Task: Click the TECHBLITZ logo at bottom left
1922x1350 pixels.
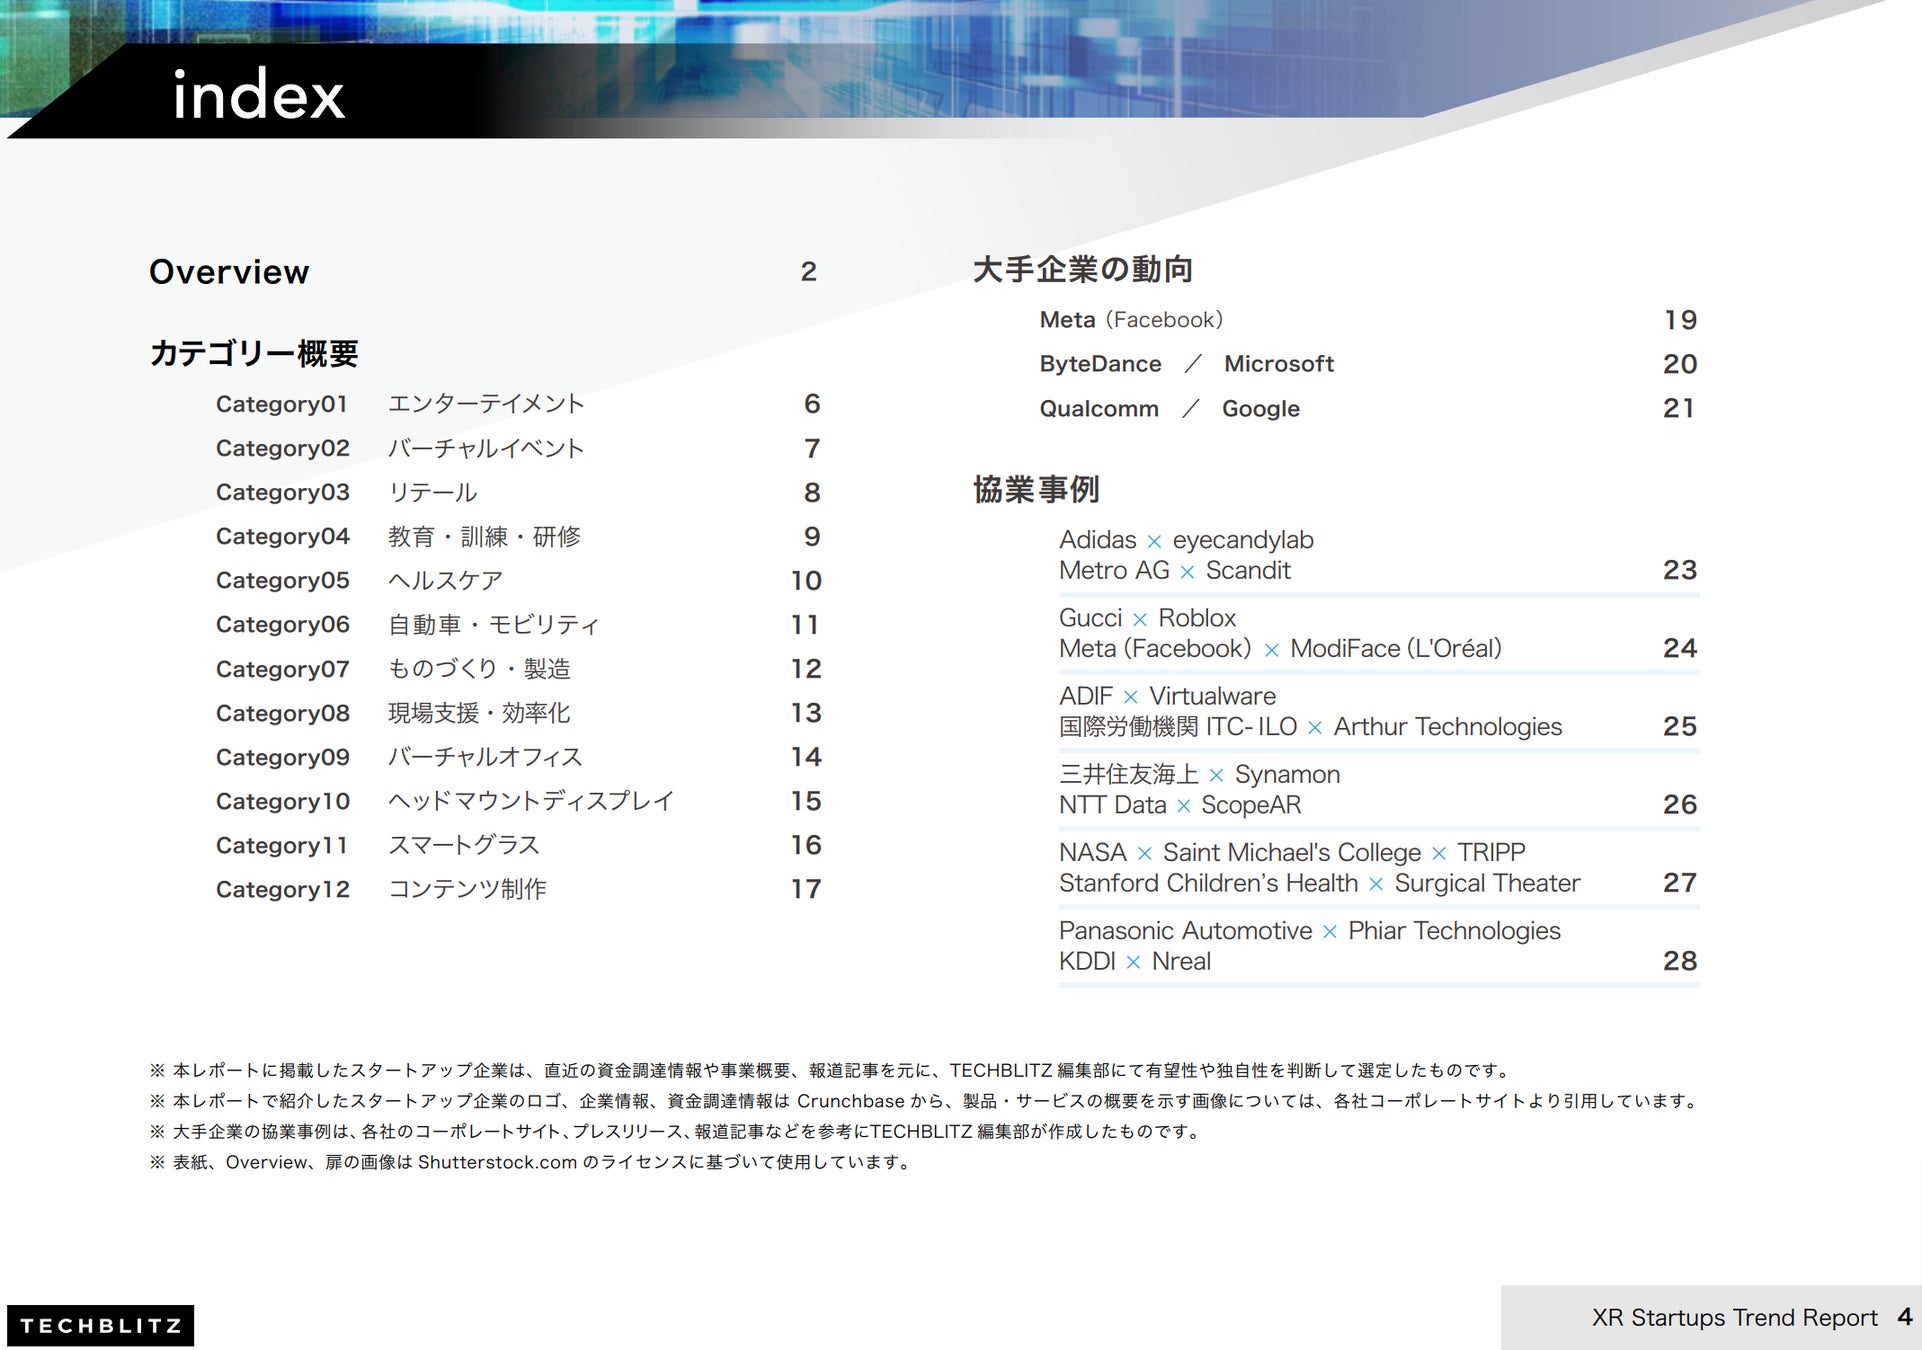Action: (100, 1325)
